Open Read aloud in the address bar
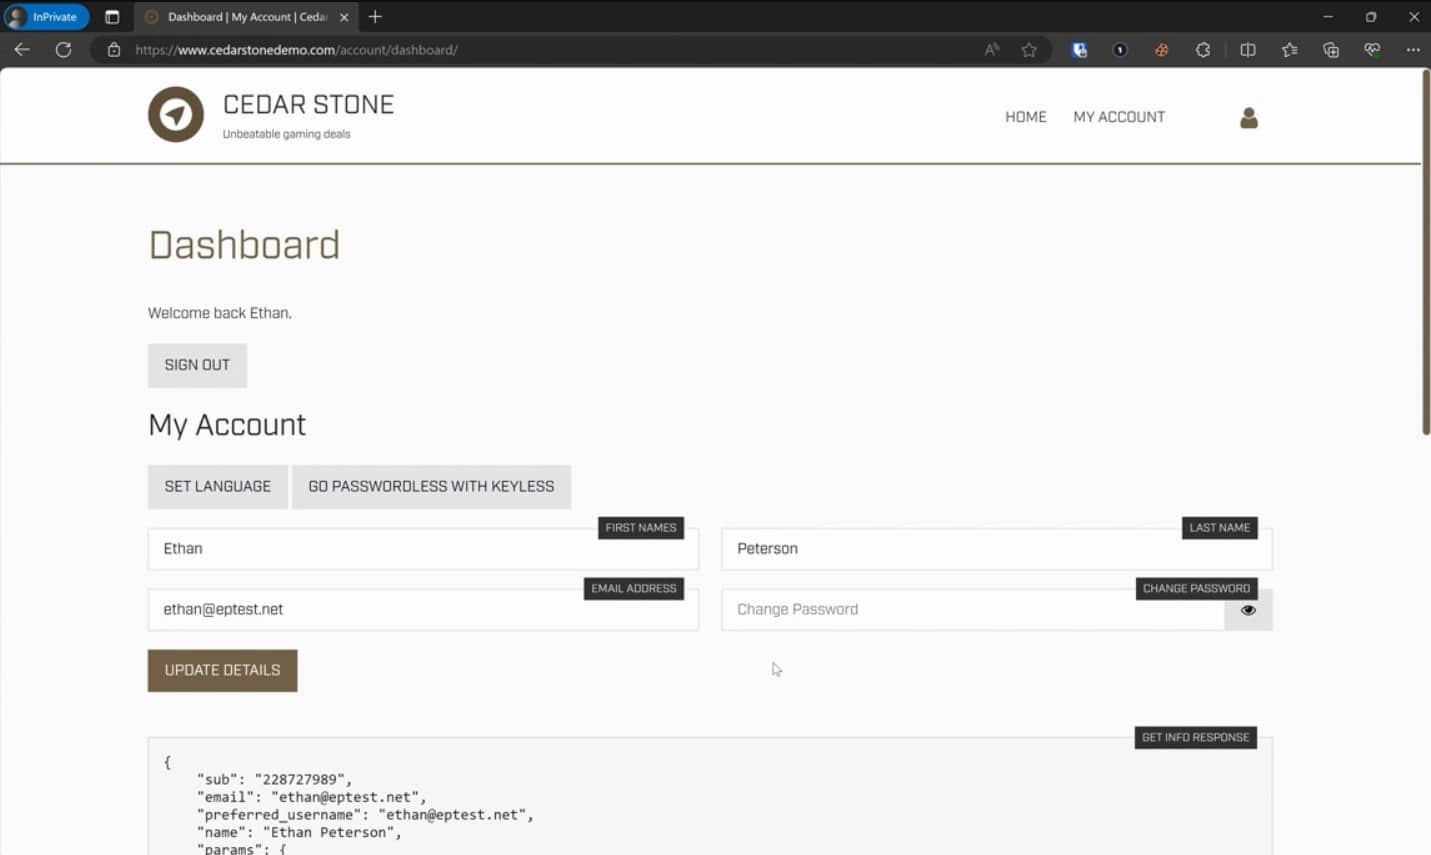This screenshot has width=1431, height=855. click(x=990, y=49)
